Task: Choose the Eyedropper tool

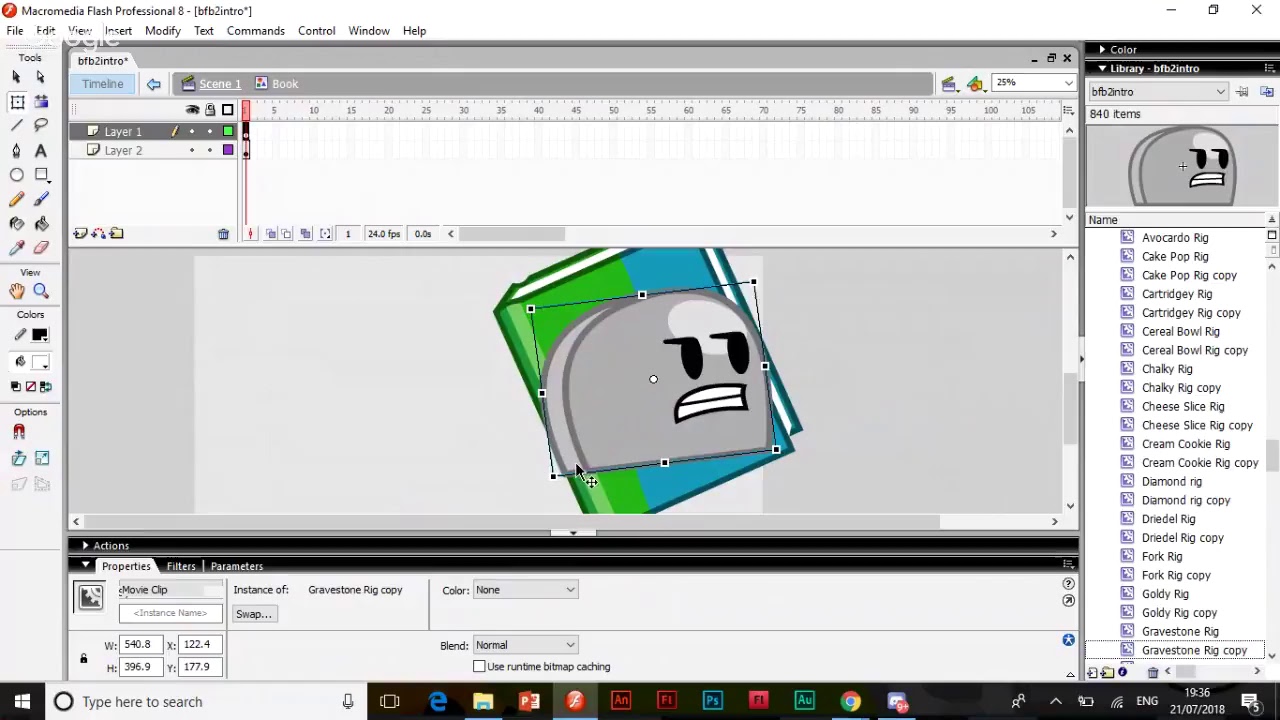Action: click(x=17, y=248)
